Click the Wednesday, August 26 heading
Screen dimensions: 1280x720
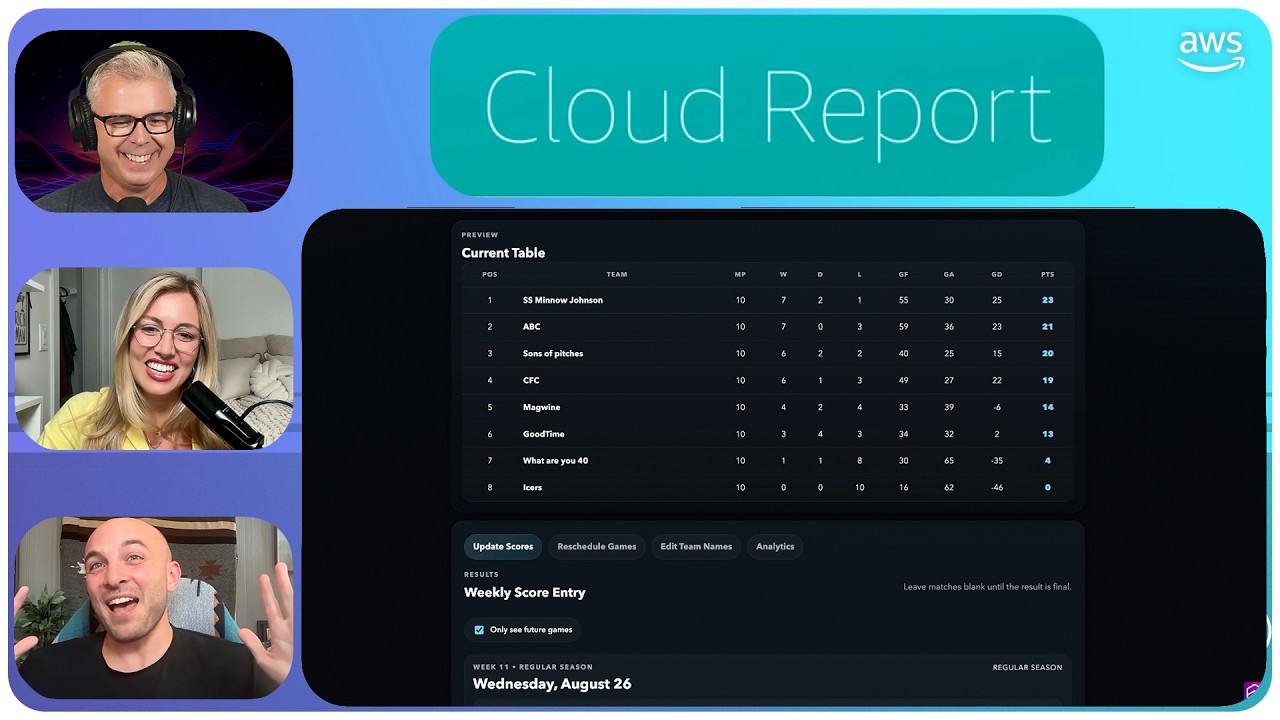pos(552,684)
